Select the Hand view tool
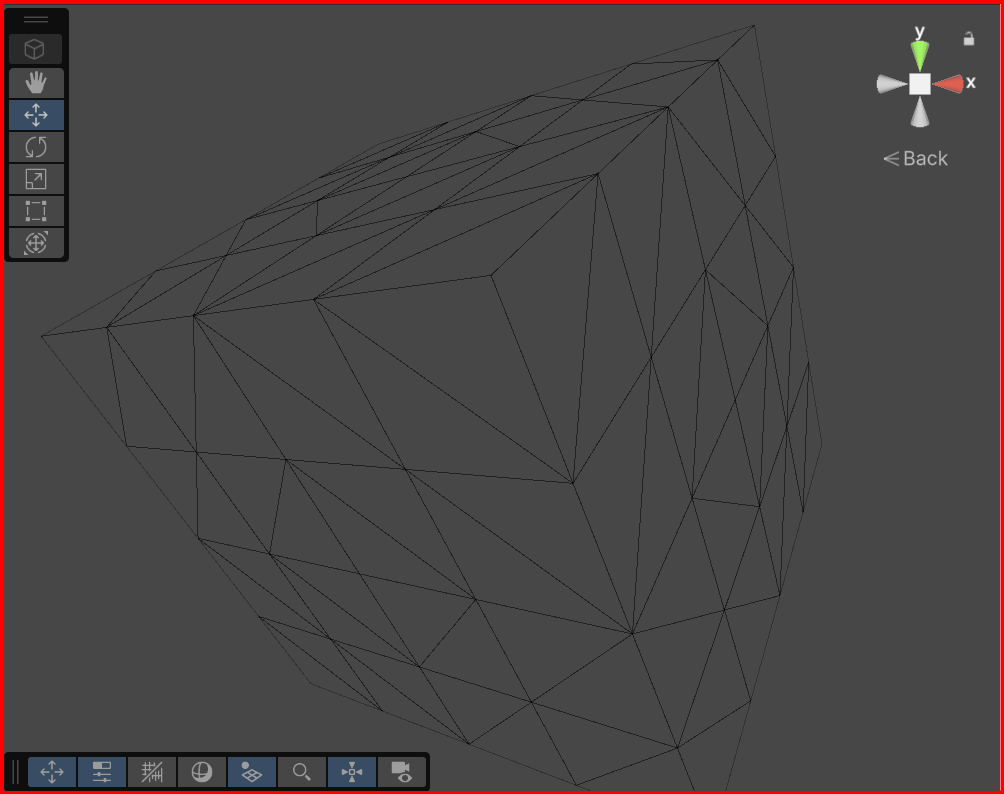 [x=36, y=83]
